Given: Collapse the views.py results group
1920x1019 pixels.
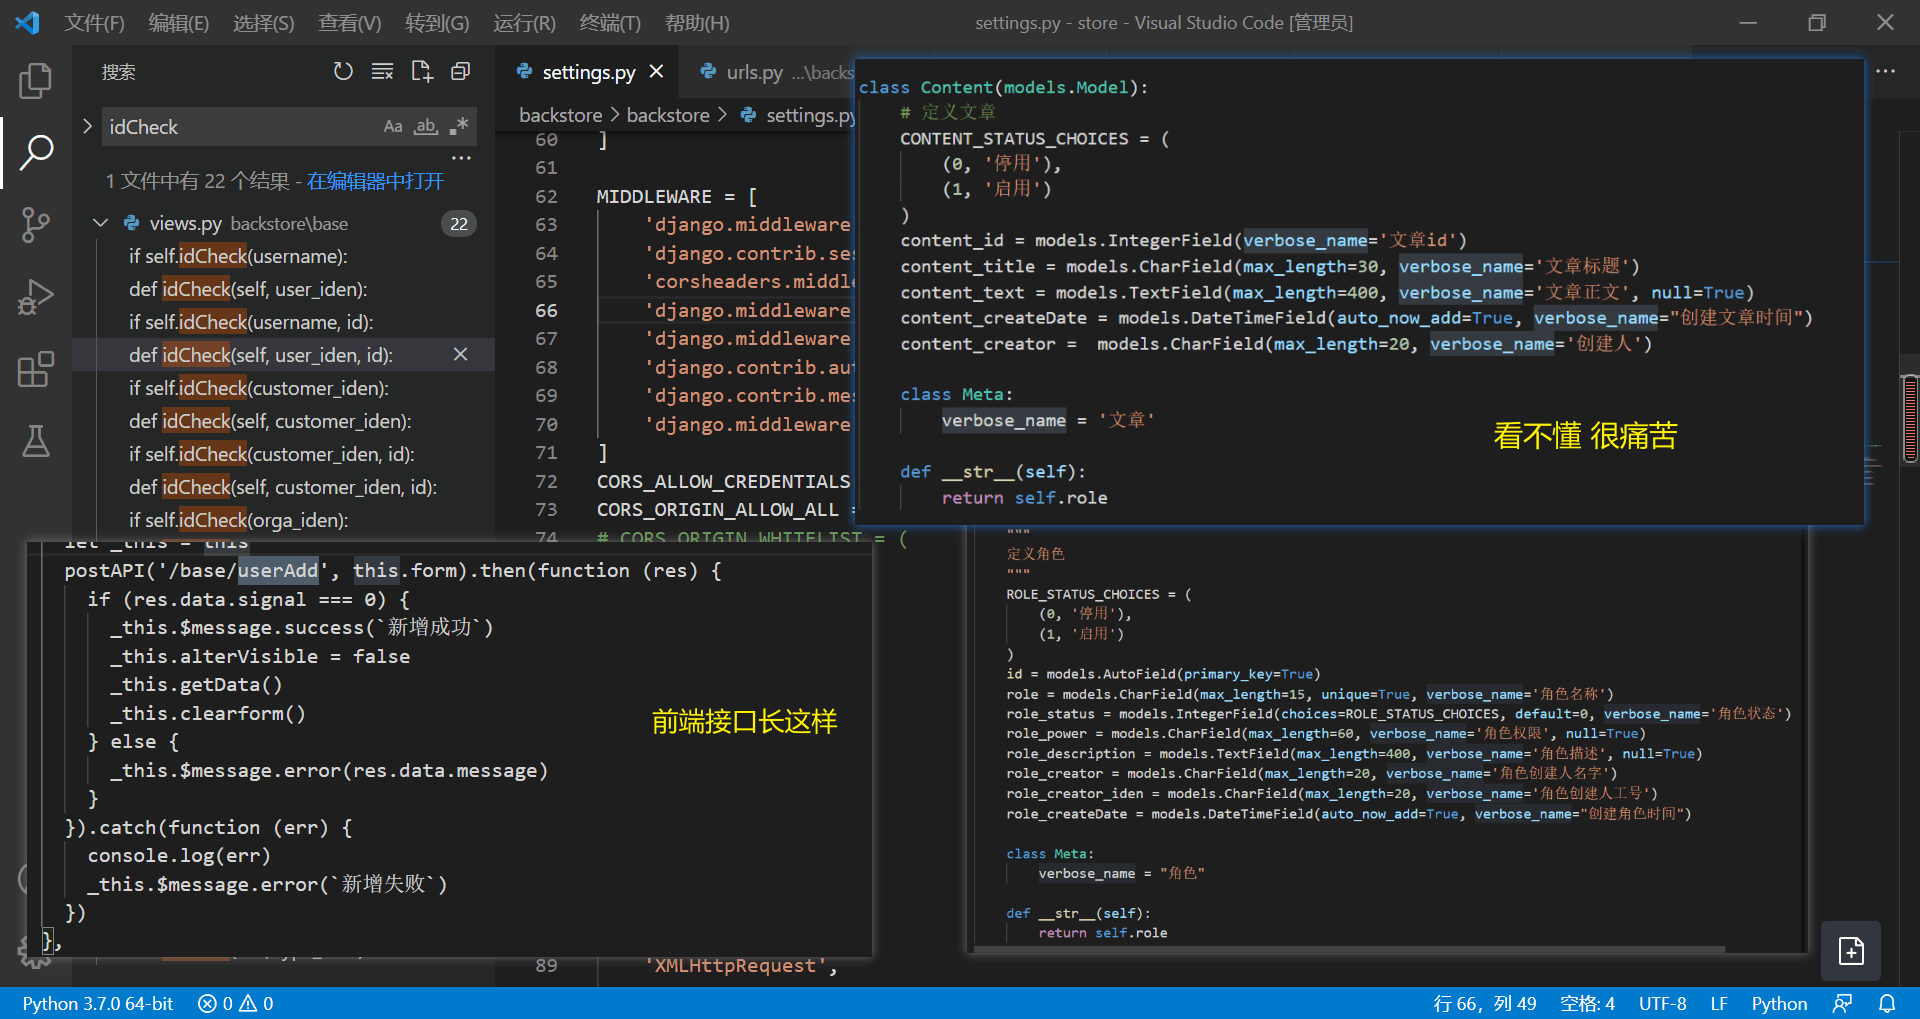Looking at the screenshot, I should click(100, 223).
